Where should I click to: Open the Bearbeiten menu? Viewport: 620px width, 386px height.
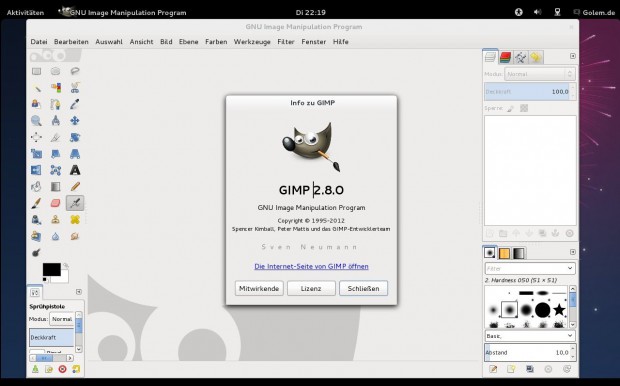[71, 42]
